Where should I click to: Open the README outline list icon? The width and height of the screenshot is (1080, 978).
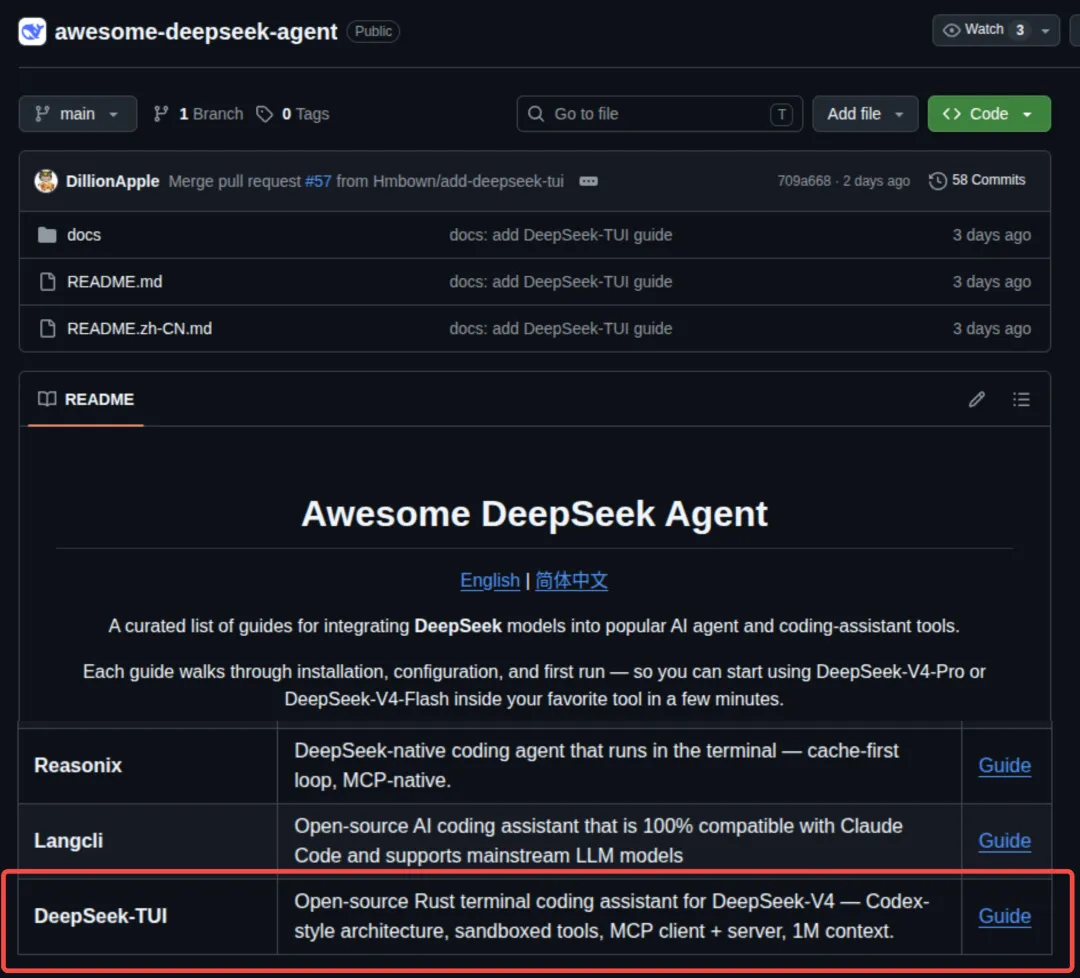1021,399
